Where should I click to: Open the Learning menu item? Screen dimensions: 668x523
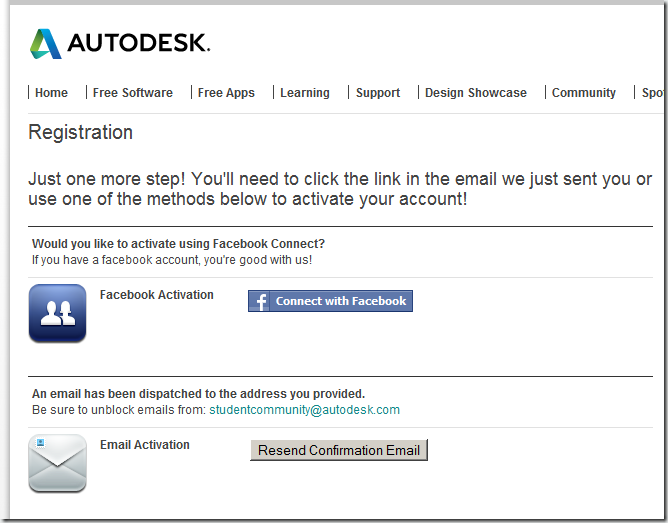[305, 92]
